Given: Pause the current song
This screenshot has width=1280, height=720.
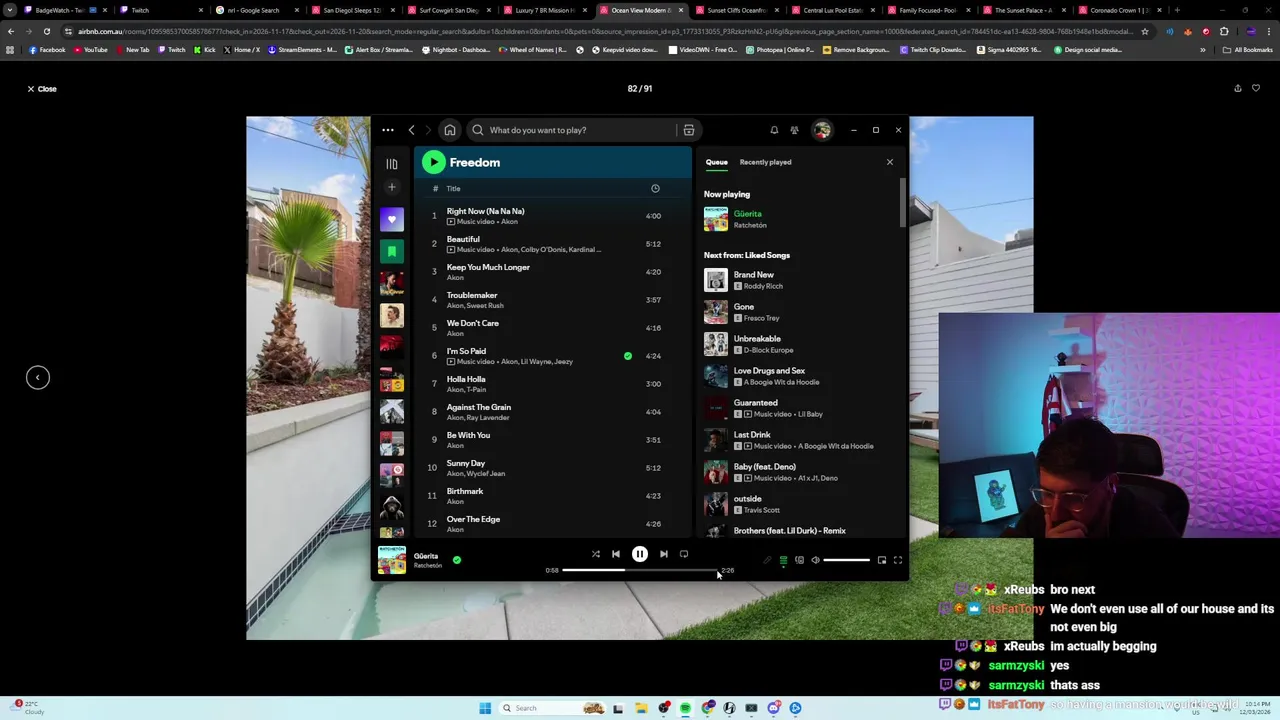Looking at the screenshot, I should 640,554.
